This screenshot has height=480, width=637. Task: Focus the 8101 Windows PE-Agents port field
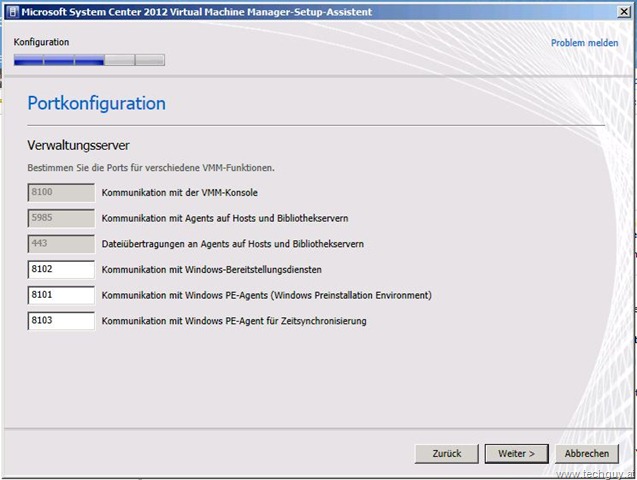tap(61, 295)
